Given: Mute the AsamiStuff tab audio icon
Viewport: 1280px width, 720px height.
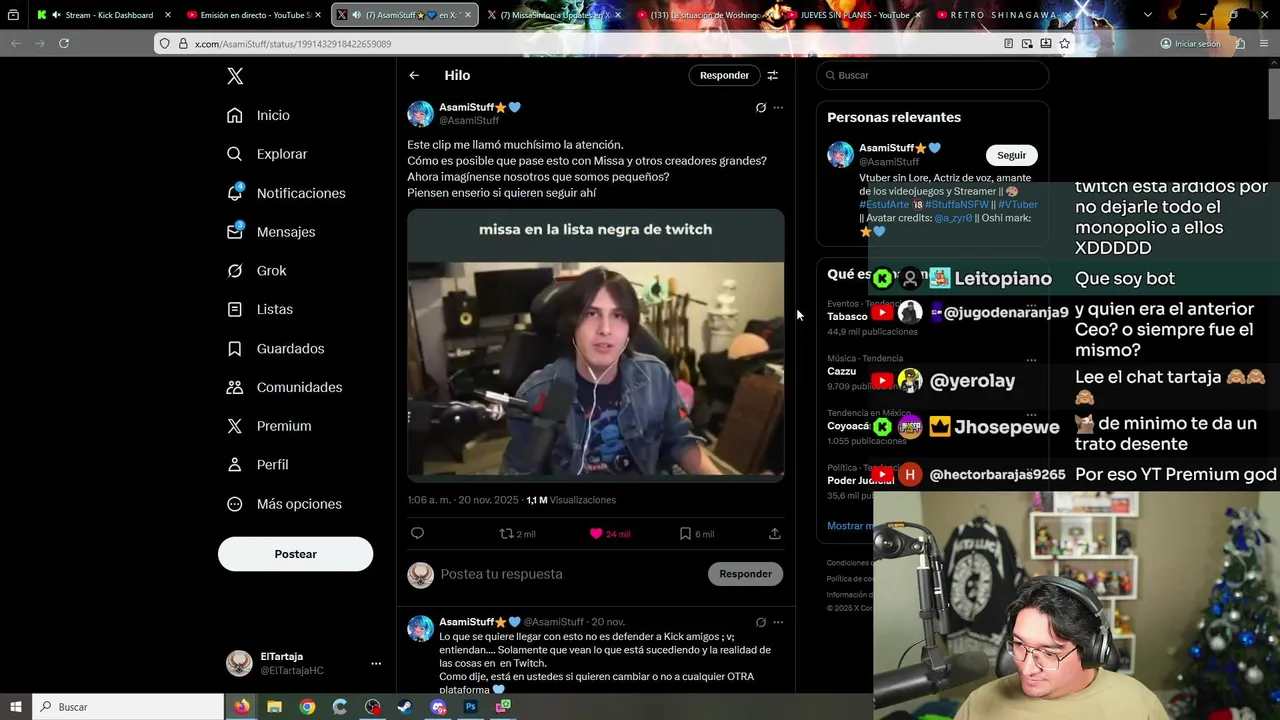Looking at the screenshot, I should [356, 15].
